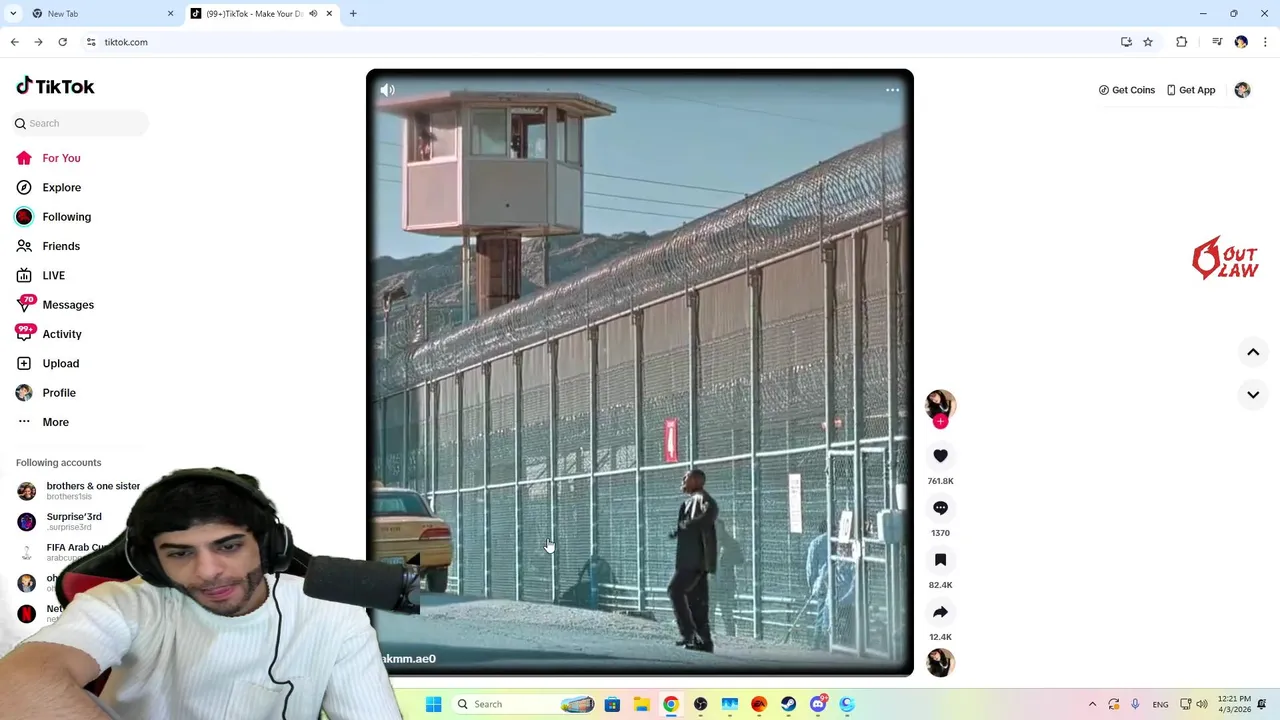Open the EA app from the taskbar

click(759, 704)
